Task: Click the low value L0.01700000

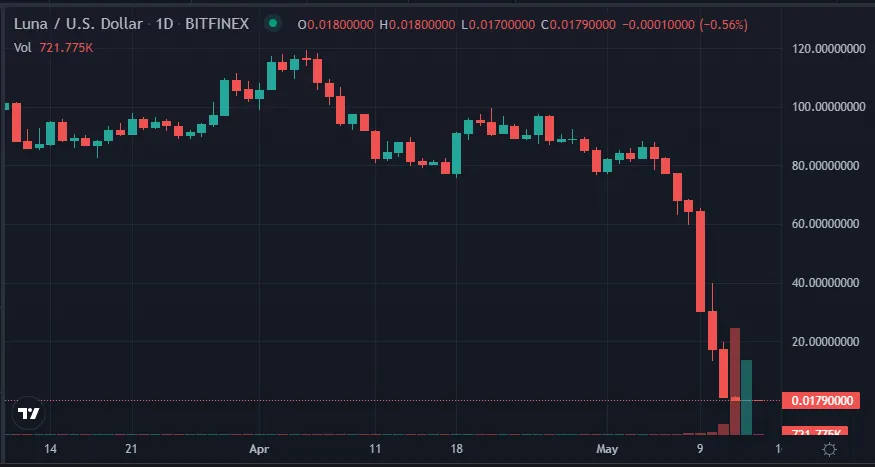Action: [x=497, y=25]
